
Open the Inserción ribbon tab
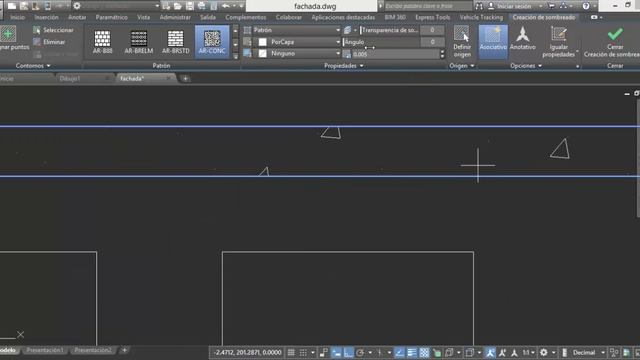click(x=46, y=17)
